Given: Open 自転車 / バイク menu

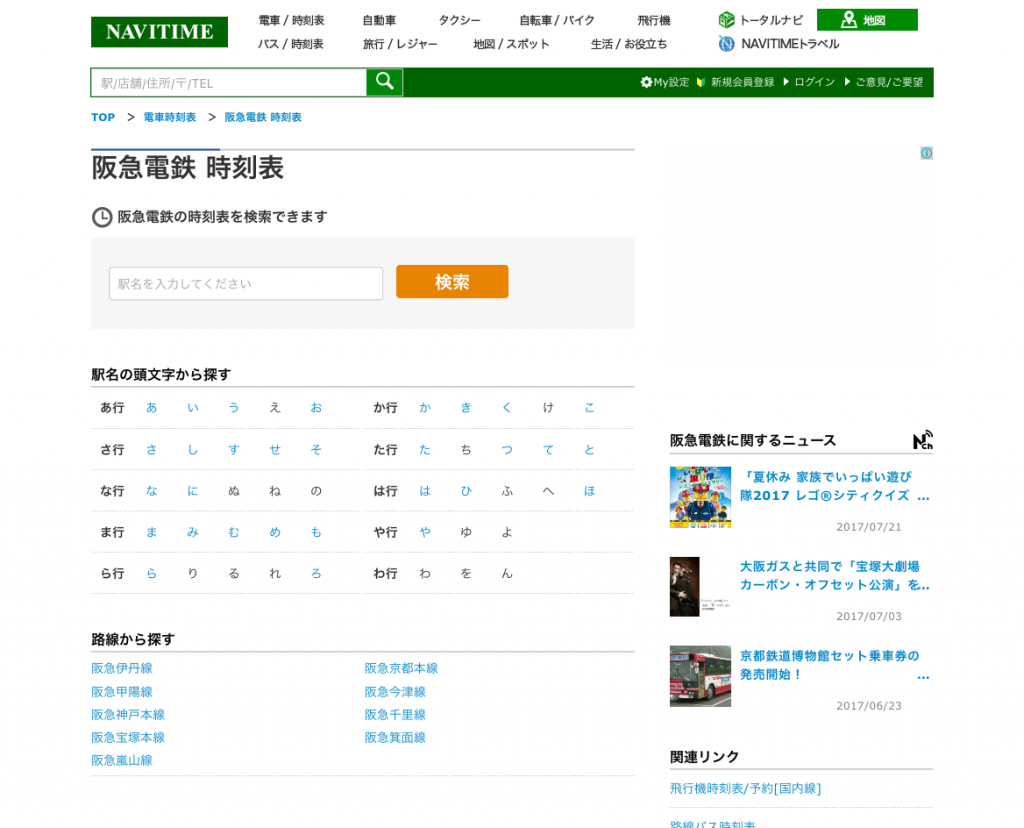Looking at the screenshot, I should pos(556,20).
